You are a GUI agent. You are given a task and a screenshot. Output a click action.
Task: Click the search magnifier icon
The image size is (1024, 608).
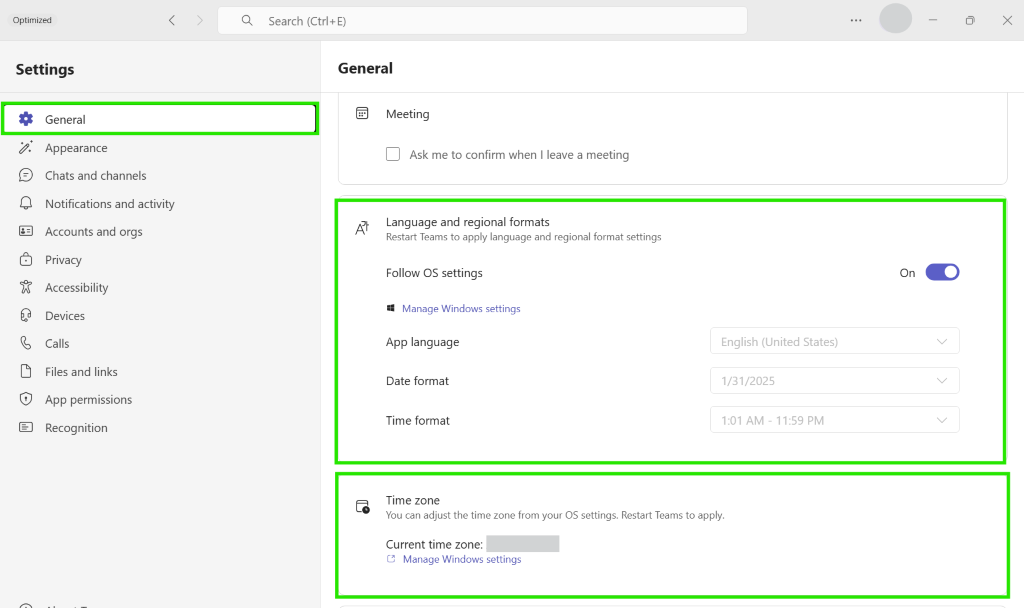(247, 20)
